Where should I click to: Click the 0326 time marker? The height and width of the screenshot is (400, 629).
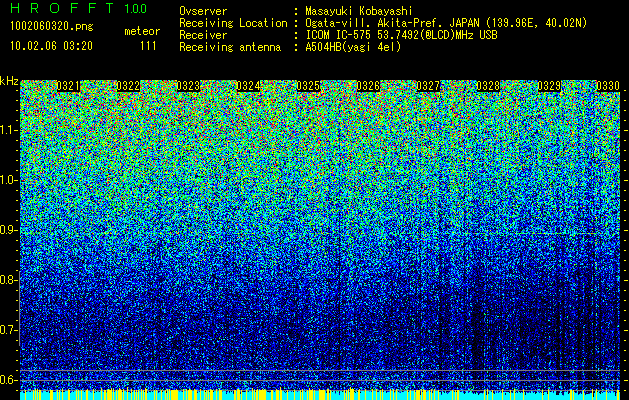[x=368, y=86]
